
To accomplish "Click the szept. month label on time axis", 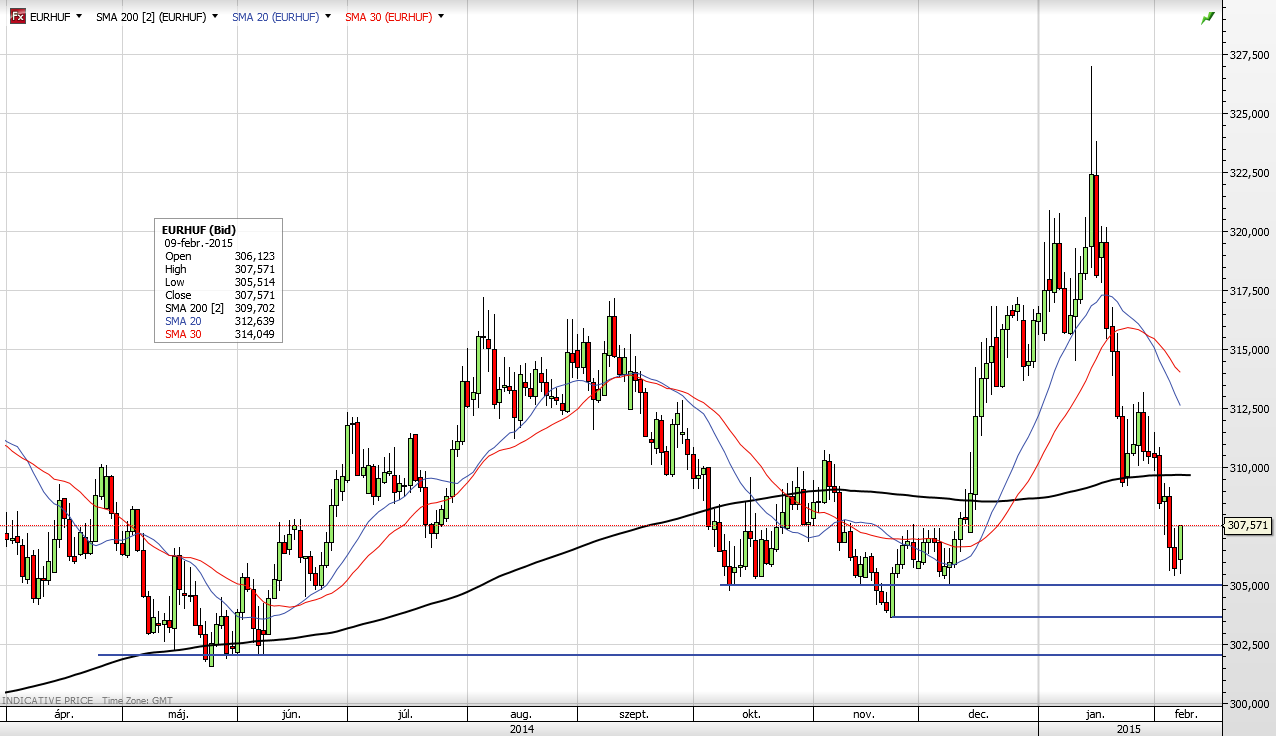I will [634, 714].
